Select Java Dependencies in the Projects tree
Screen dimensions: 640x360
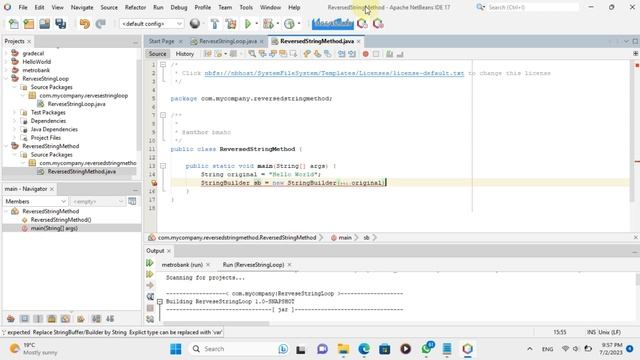54,129
